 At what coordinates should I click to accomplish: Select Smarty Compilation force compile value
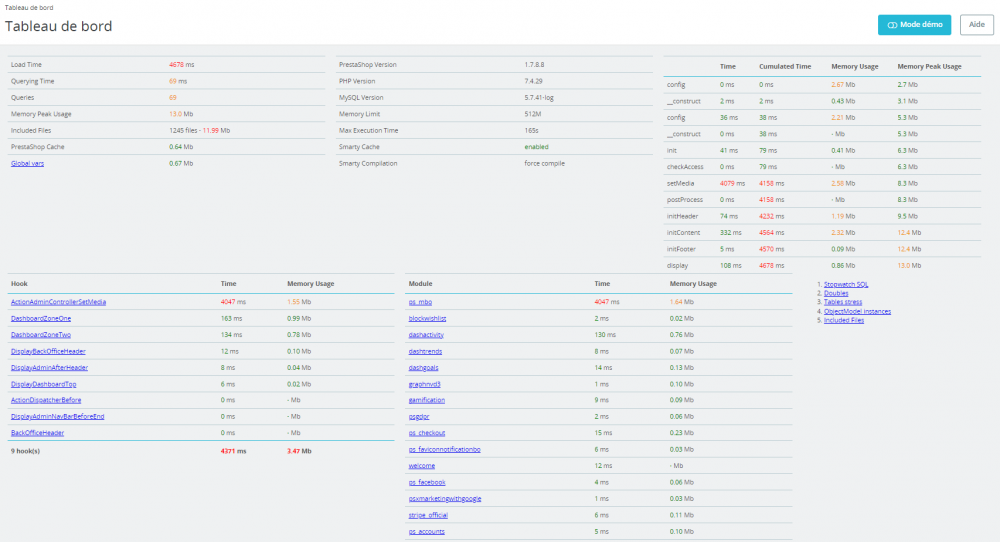click(545, 164)
